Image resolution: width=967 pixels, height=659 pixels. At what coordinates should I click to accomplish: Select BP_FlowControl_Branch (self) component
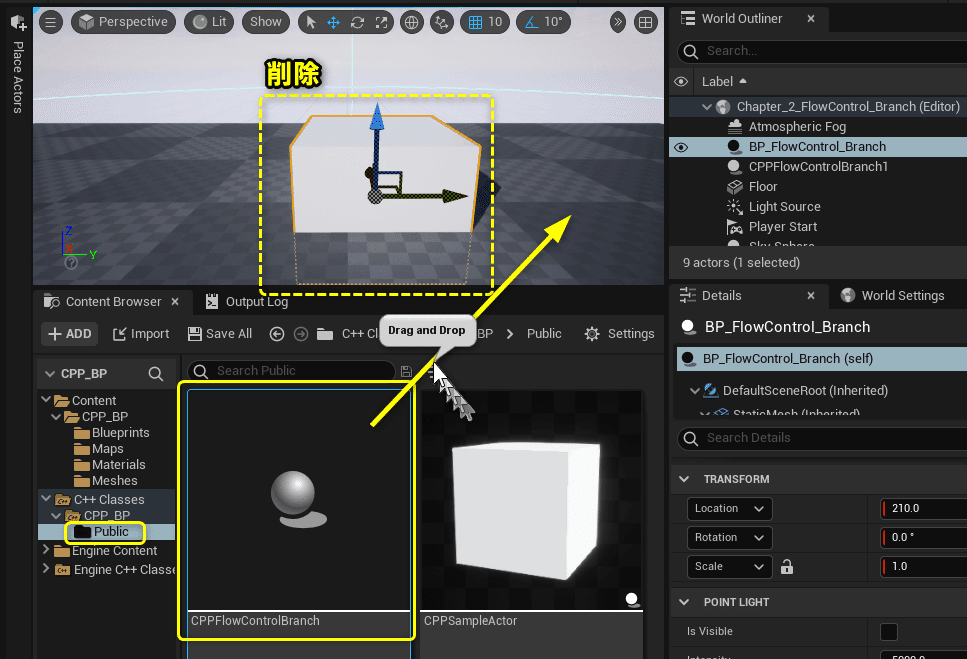point(822,359)
